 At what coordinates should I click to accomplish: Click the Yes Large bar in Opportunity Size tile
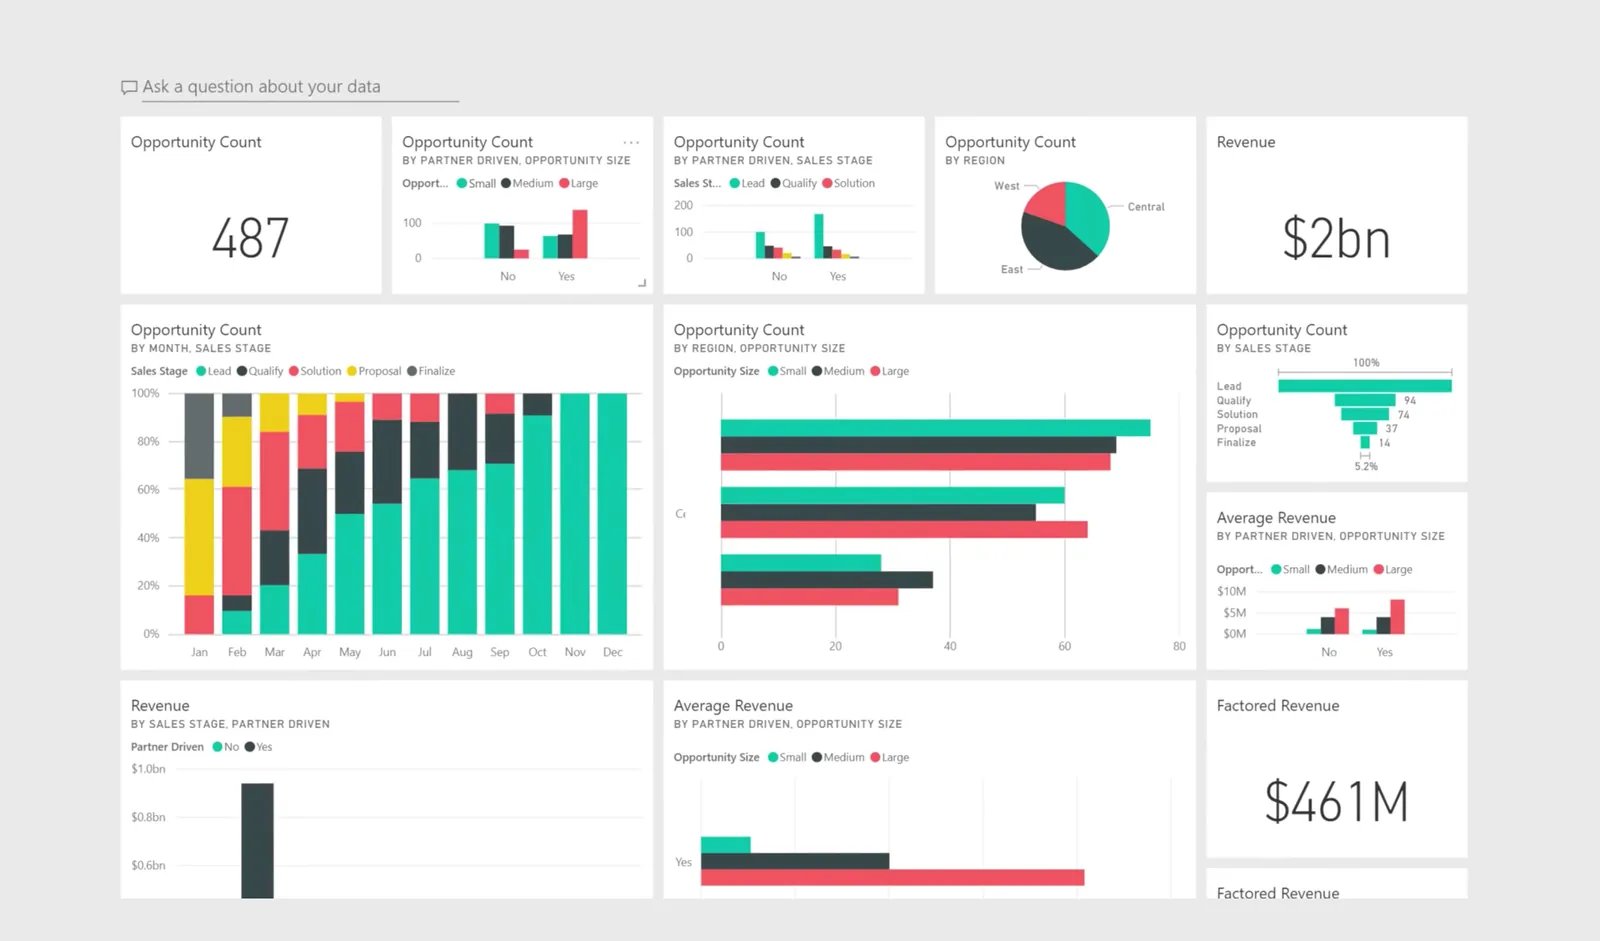(580, 234)
